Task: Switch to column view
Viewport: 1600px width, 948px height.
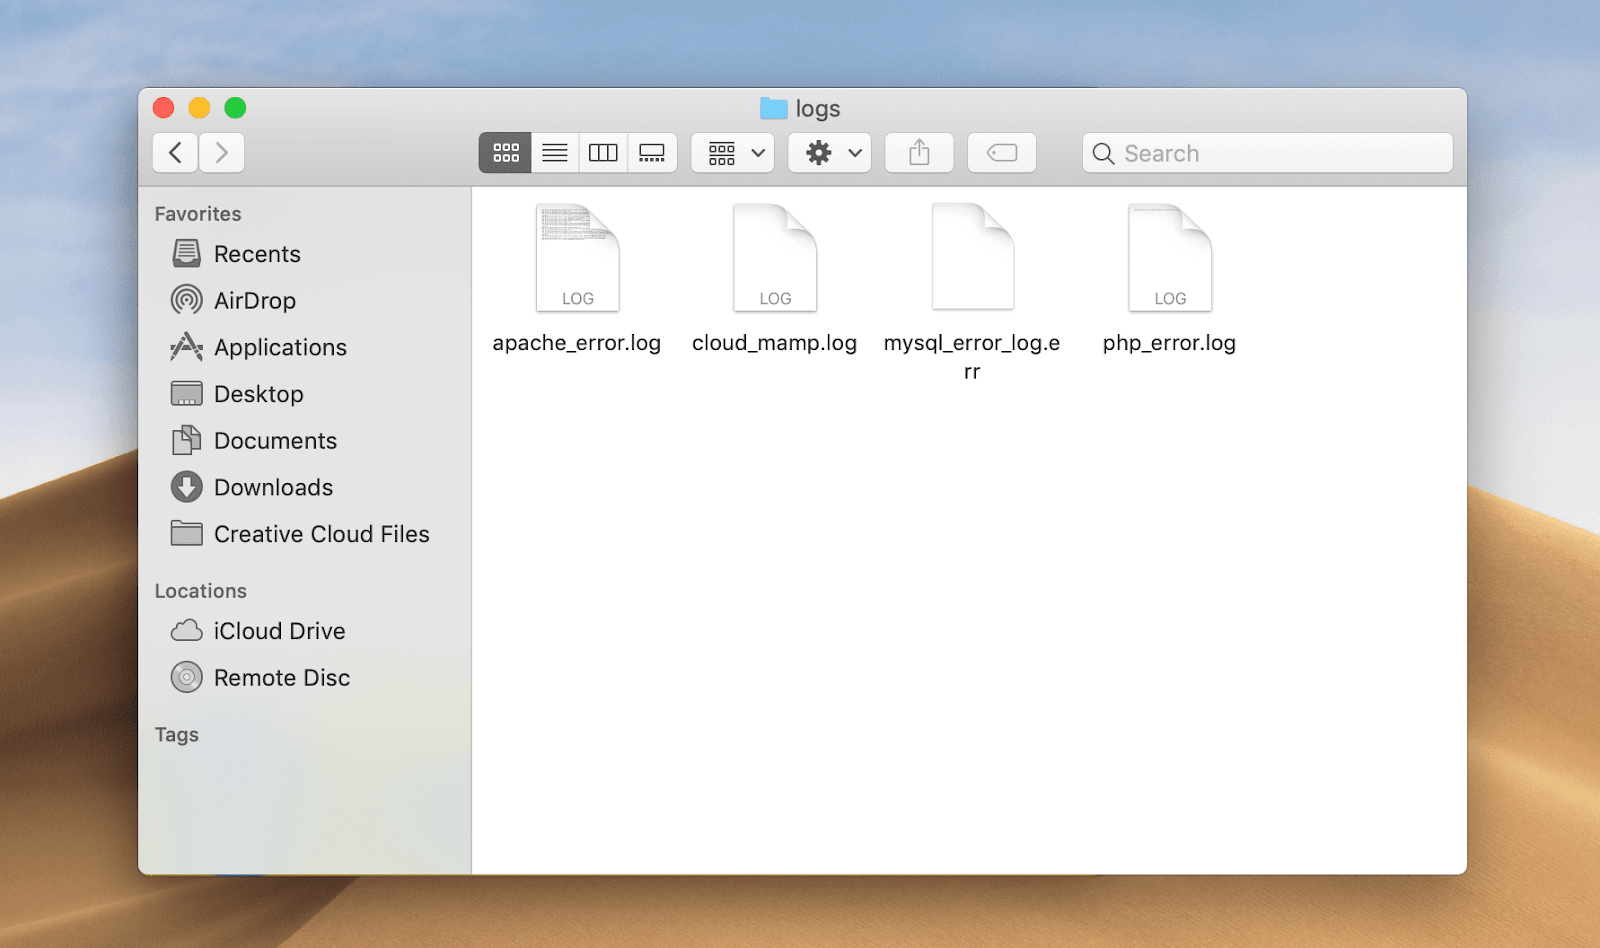Action: click(604, 152)
